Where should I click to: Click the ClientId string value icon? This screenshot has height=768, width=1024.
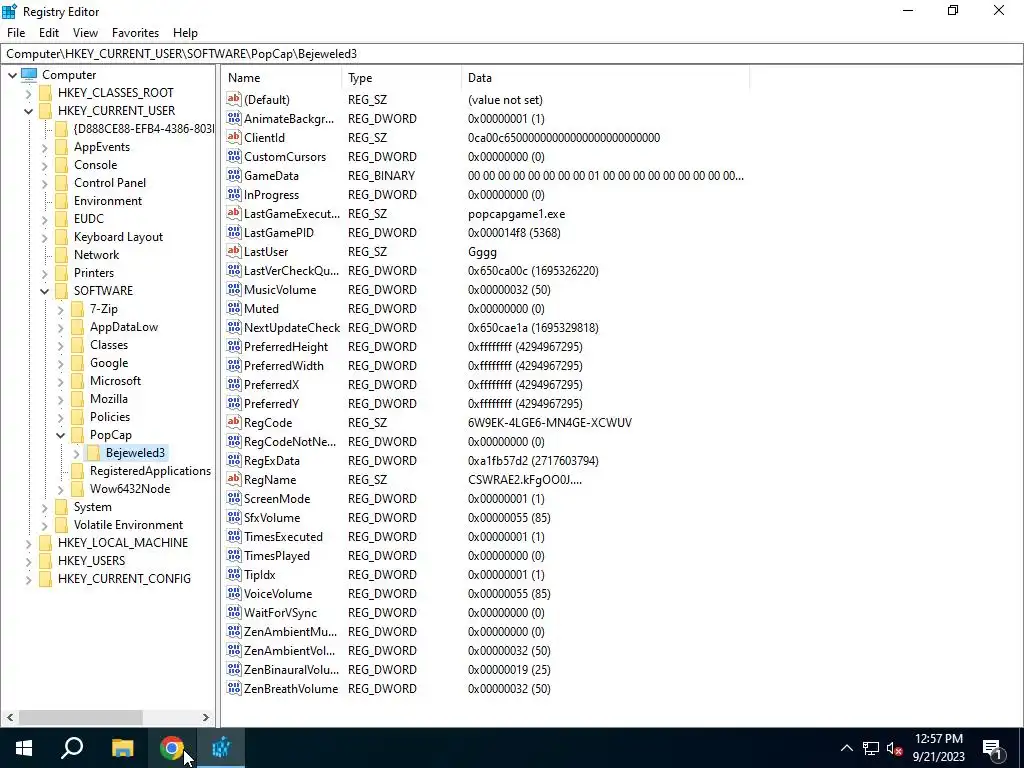(x=234, y=137)
